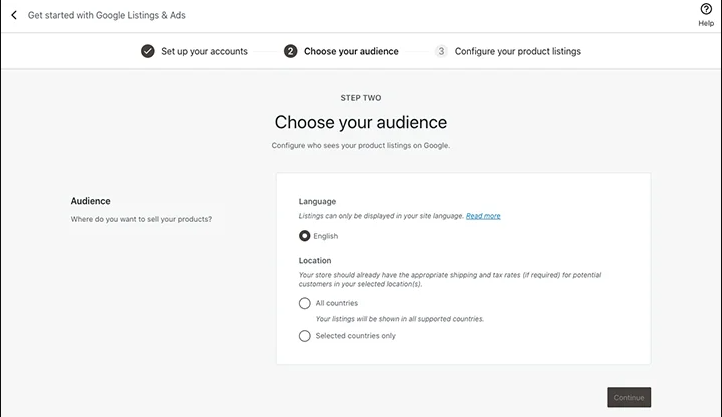
Task: Choose the All countries radio option
Action: click(304, 303)
